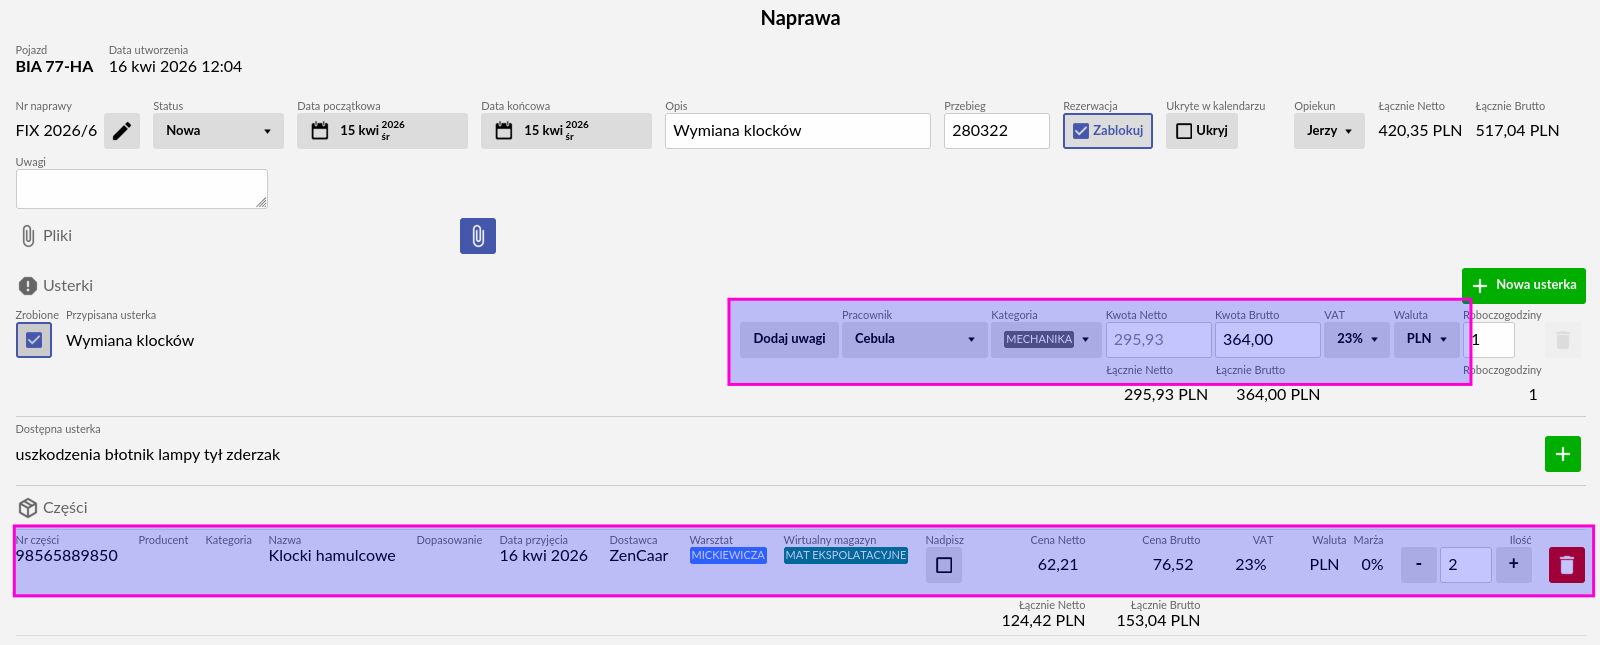
Task: Open Pracownik dropdown showing Cebula
Action: pos(914,339)
